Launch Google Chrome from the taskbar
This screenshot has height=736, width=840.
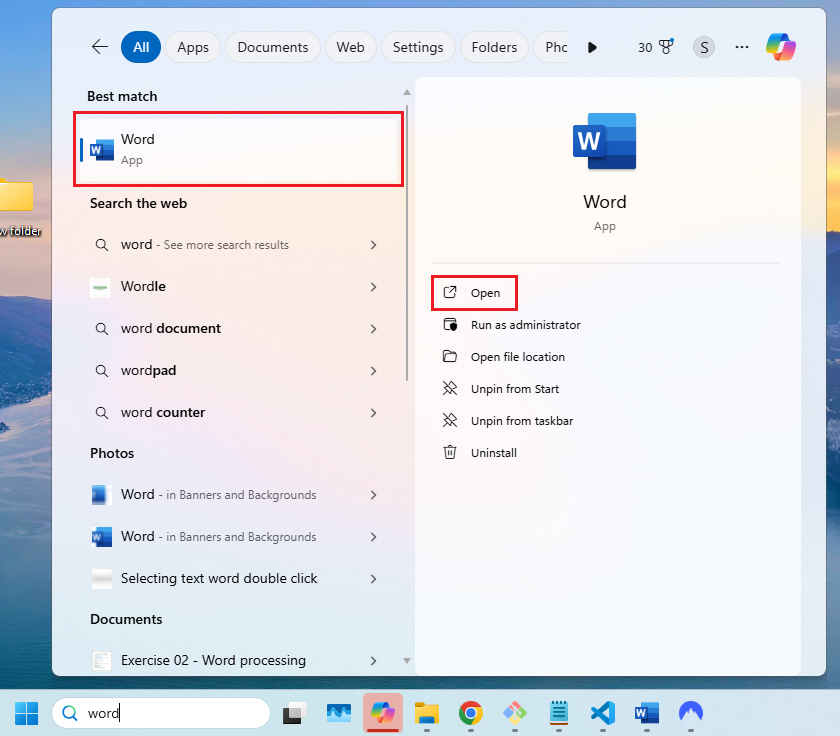click(470, 713)
